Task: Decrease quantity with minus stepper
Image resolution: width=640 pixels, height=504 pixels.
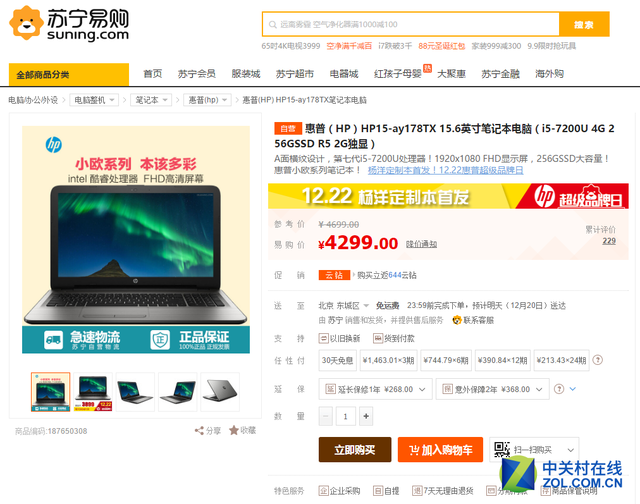Action: point(326,416)
